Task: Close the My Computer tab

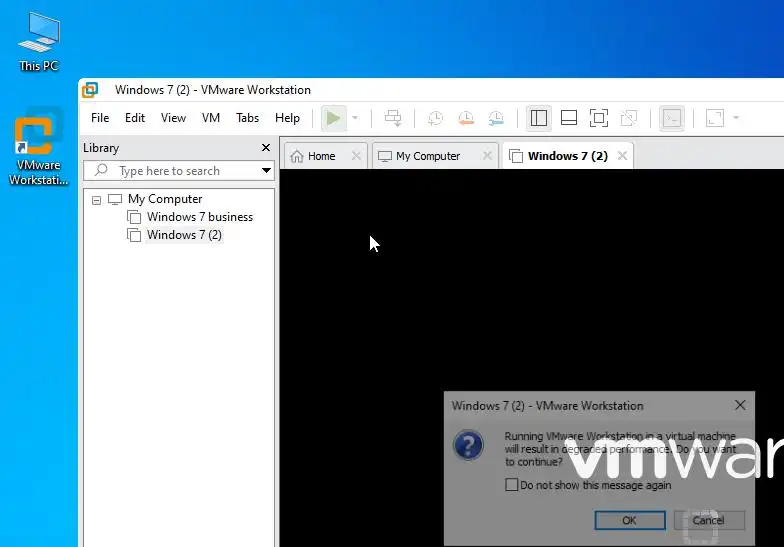Action: pos(488,156)
